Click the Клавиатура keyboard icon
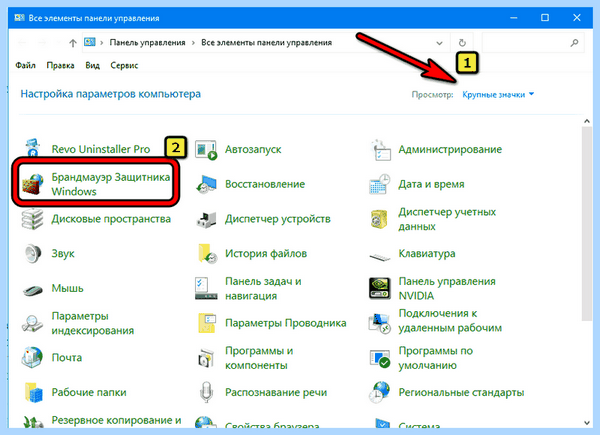The image size is (600, 435). [x=380, y=256]
